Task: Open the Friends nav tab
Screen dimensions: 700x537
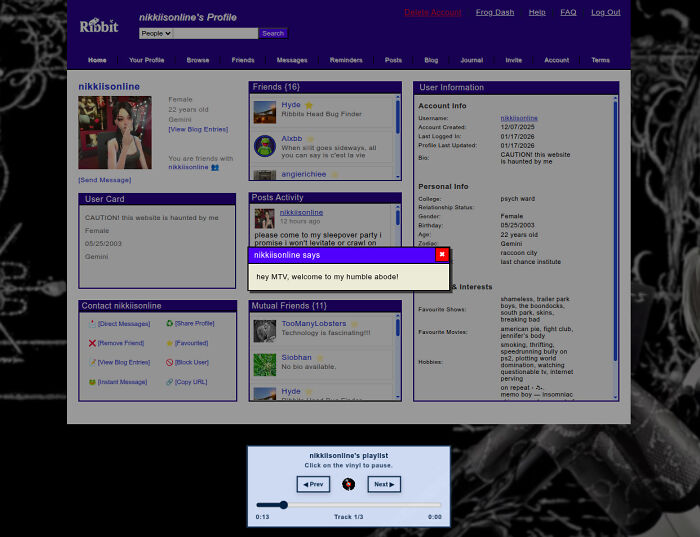Action: (x=243, y=60)
